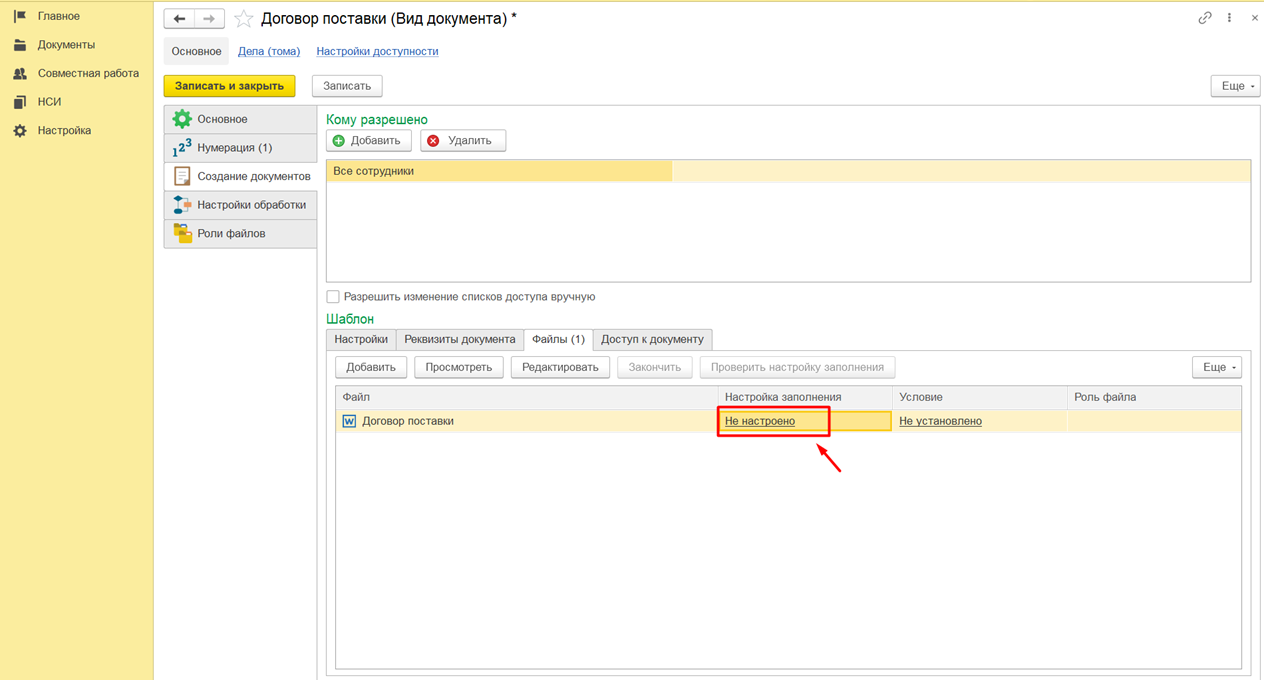
Task: Switch to the Реквизиты документа tab
Action: point(460,339)
